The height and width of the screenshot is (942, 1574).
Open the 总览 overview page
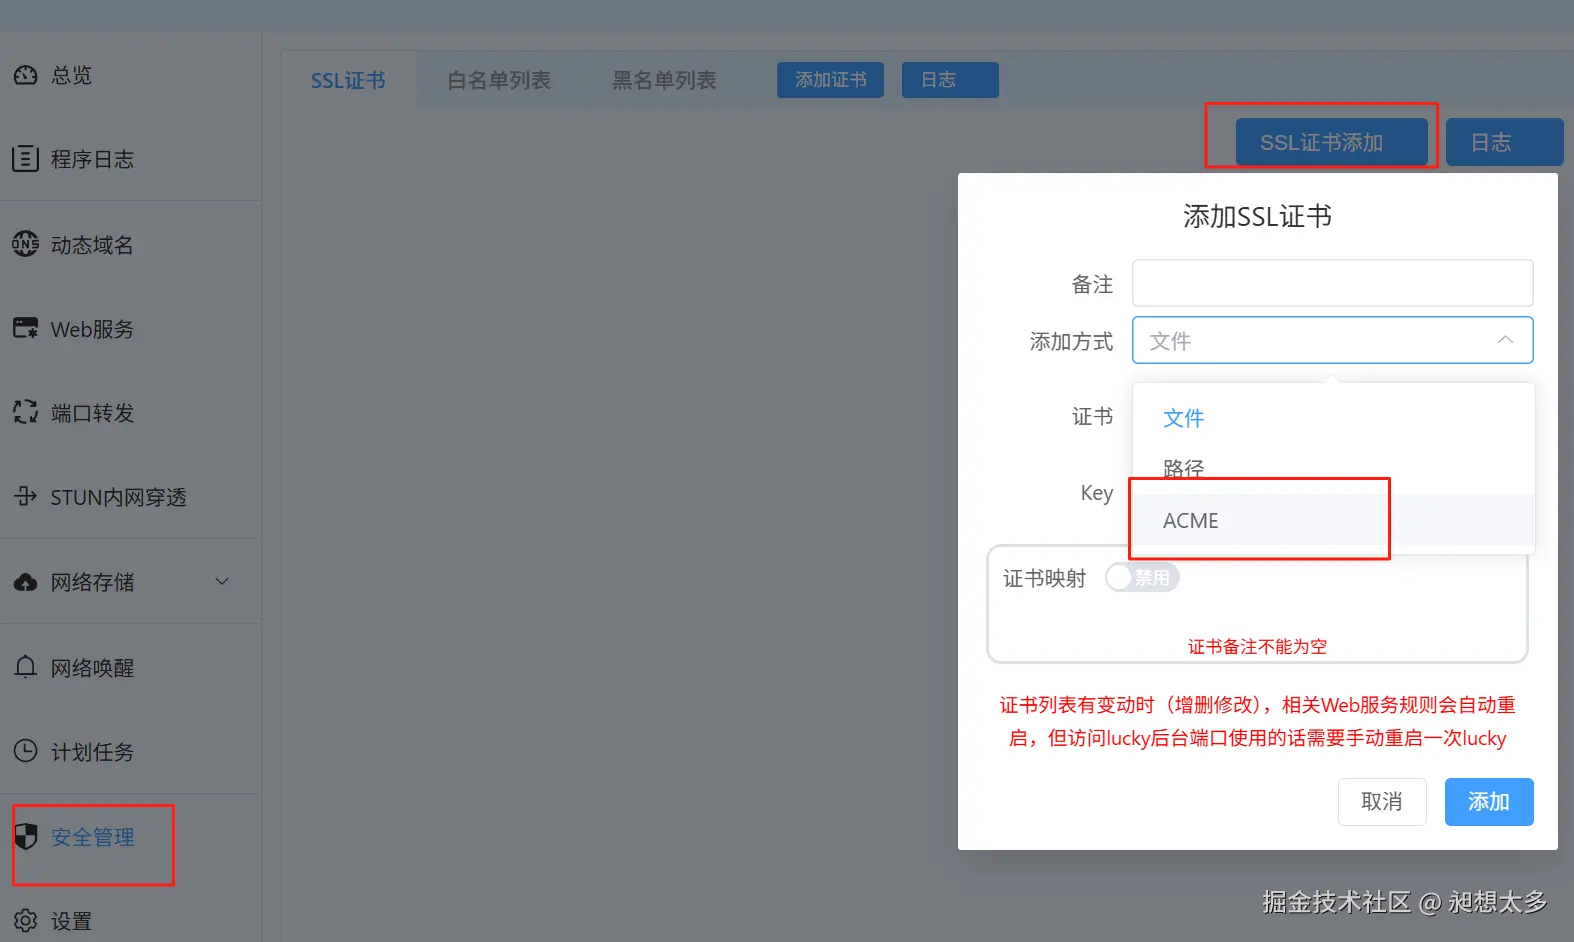tap(71, 75)
